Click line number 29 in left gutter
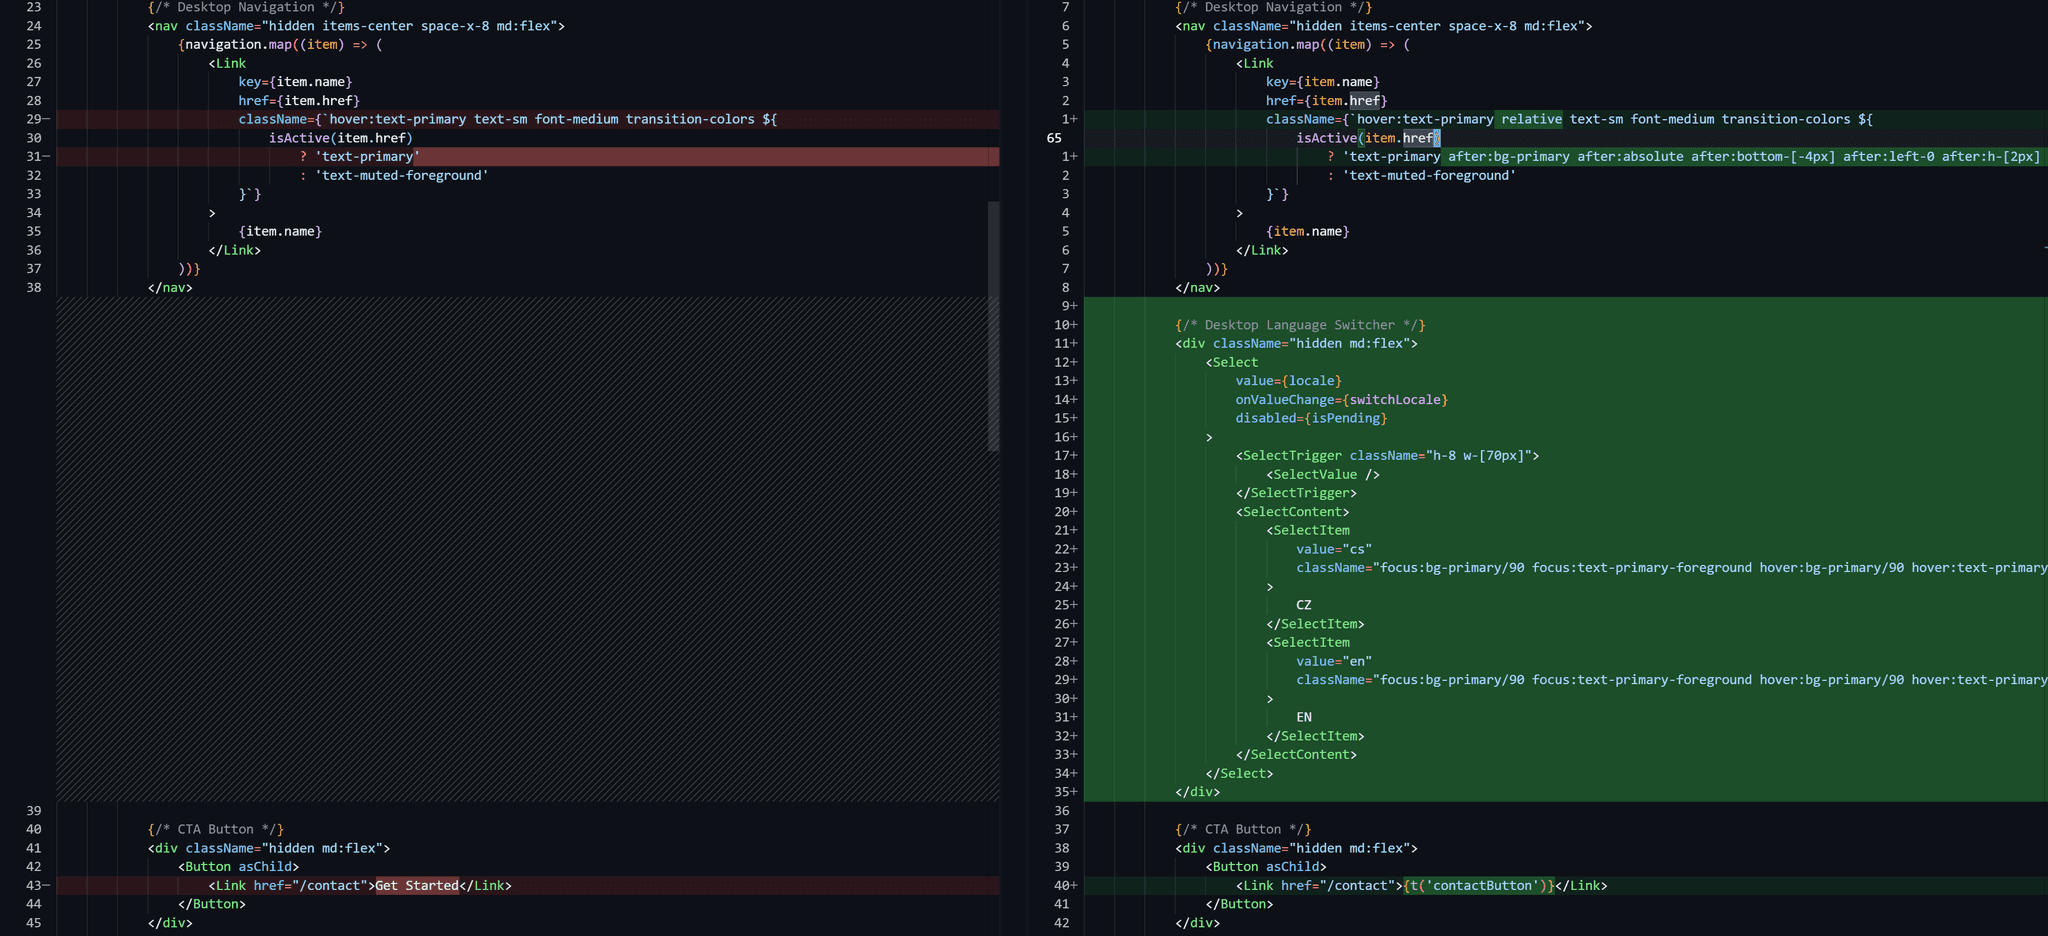Viewport: 2048px width, 936px height. 34,119
